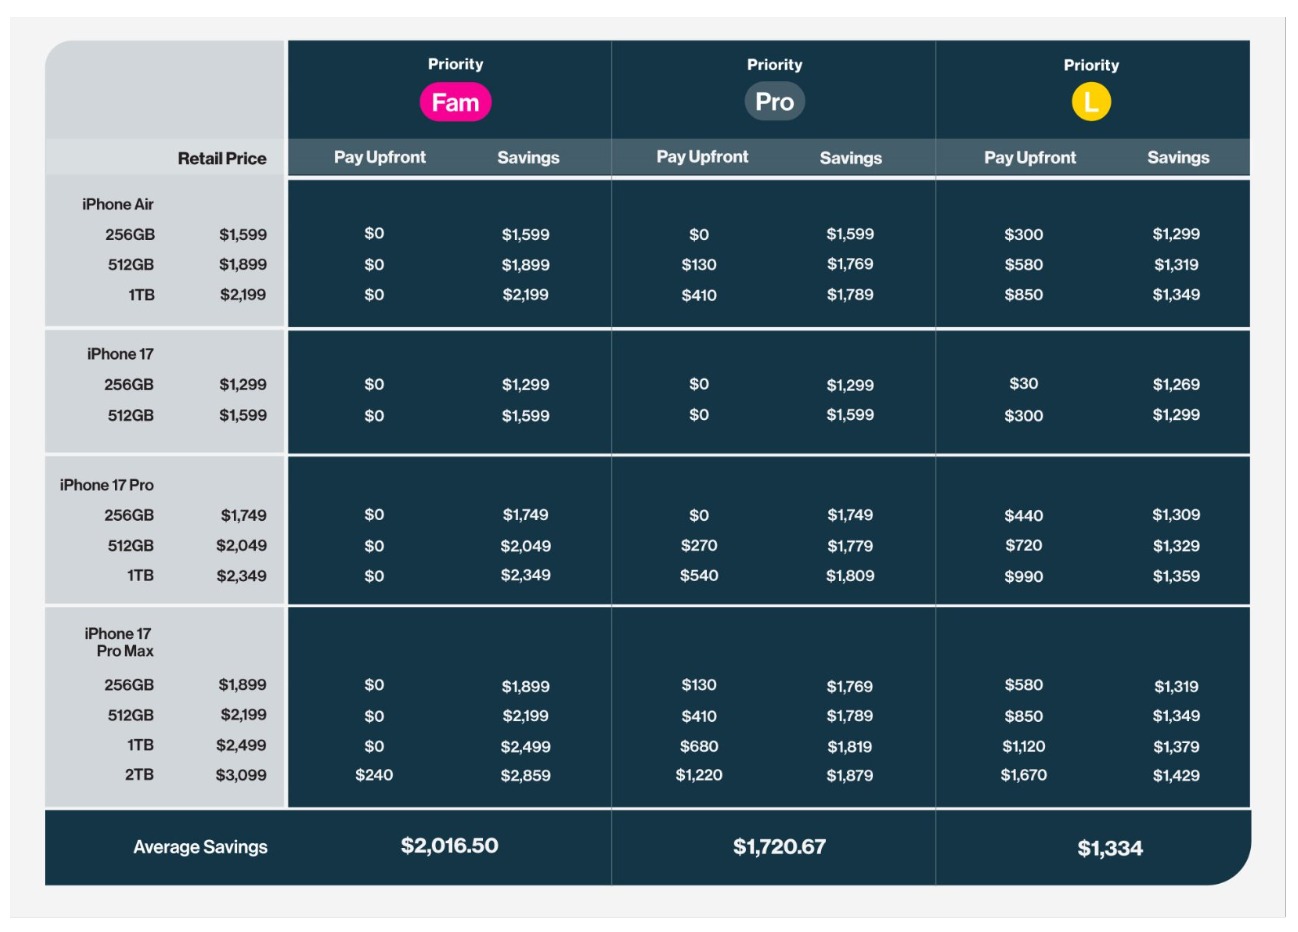The width and height of the screenshot is (1298, 932).
Task: Select the Retail Price column header
Action: (x=222, y=158)
